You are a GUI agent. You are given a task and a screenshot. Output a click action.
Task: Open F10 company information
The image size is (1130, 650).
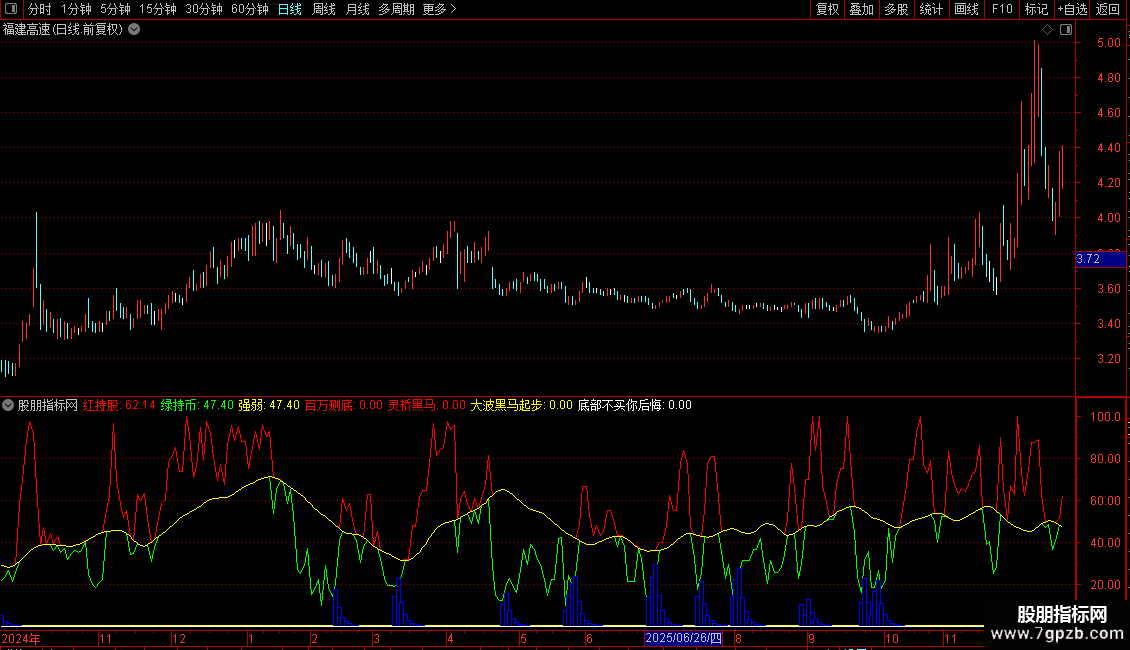coord(1001,9)
